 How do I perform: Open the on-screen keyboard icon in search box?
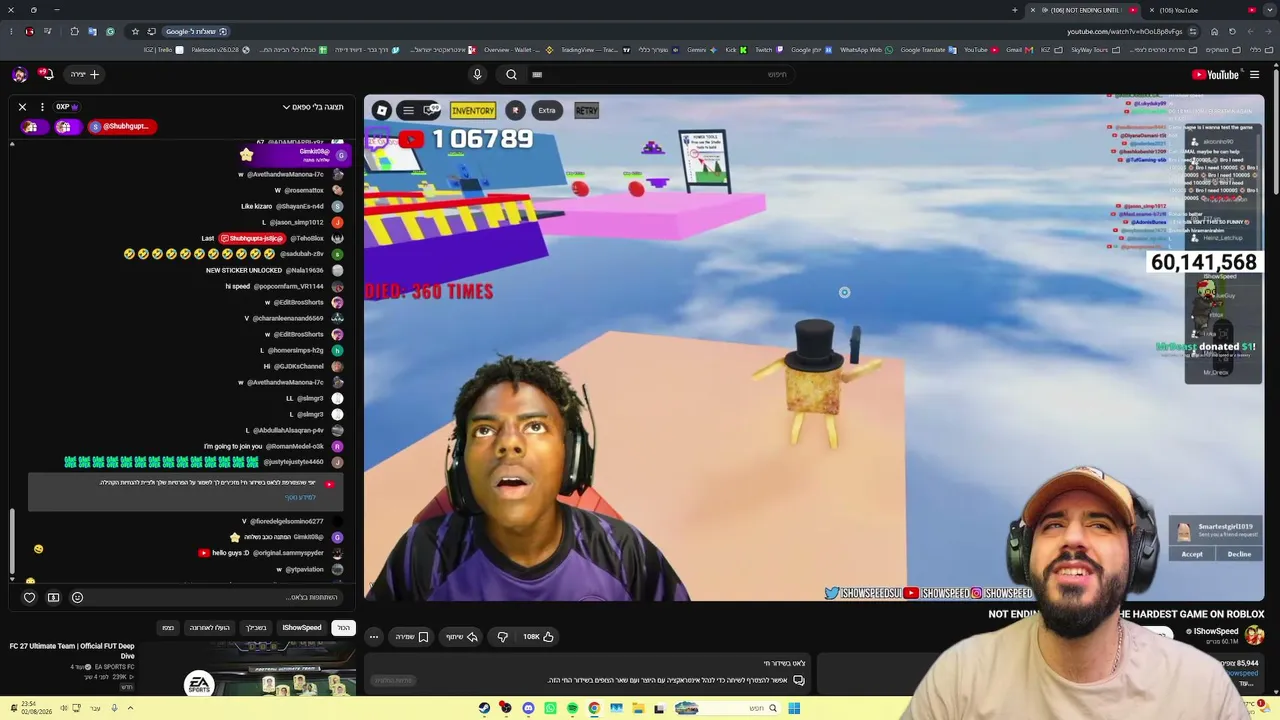coord(537,74)
